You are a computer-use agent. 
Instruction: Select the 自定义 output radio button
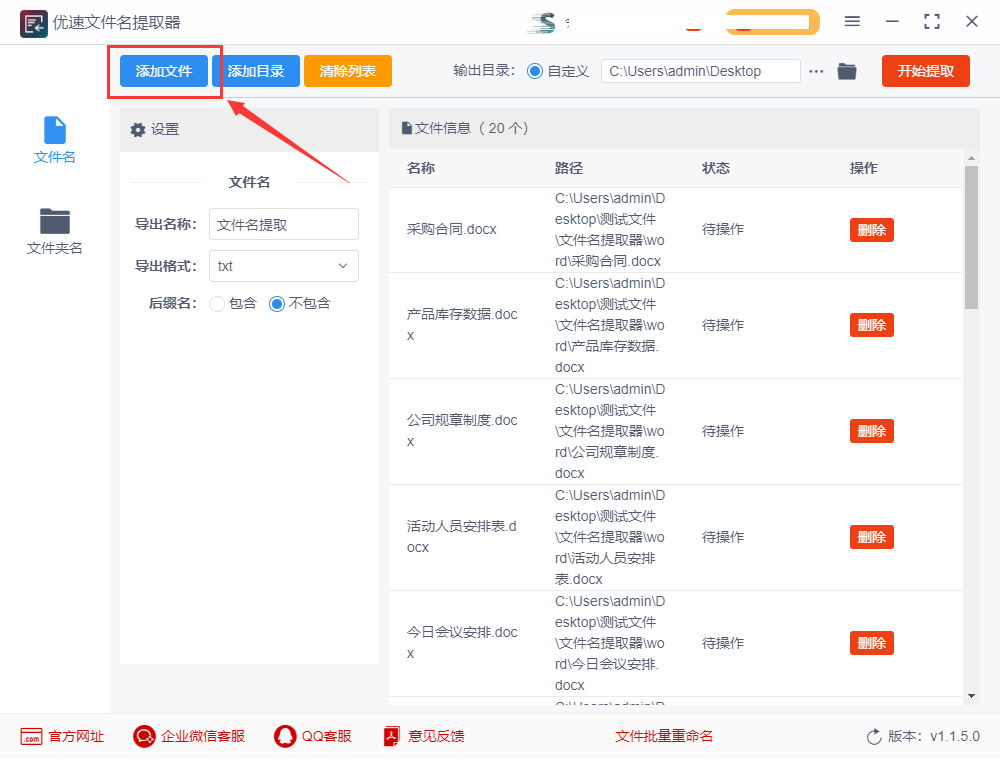point(535,71)
